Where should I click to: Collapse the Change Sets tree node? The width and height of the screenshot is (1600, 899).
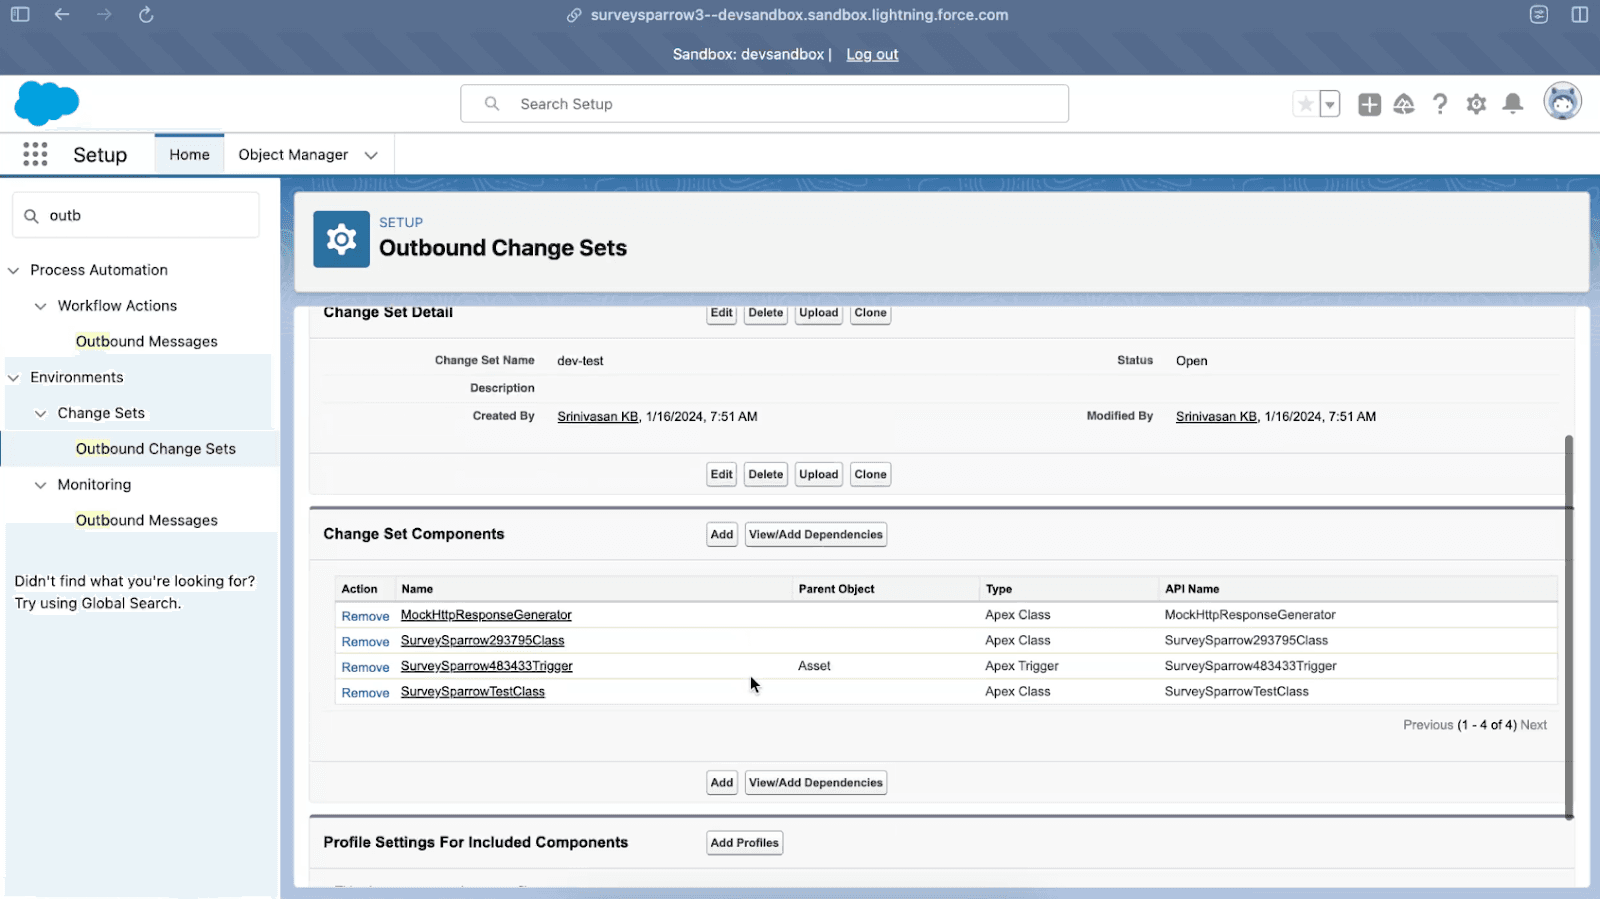(41, 413)
